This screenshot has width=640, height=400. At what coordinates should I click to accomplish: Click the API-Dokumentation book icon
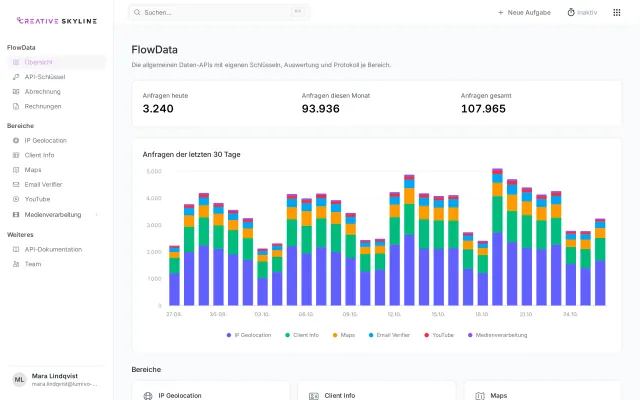(x=16, y=249)
